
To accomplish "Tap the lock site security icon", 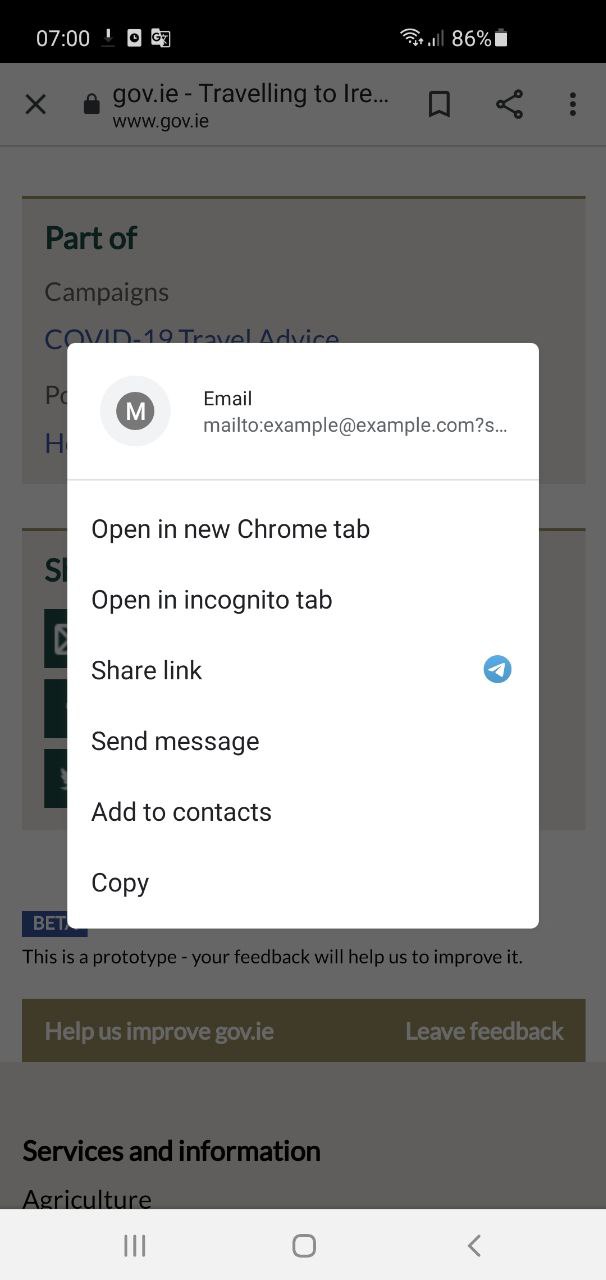I will click(x=91, y=104).
